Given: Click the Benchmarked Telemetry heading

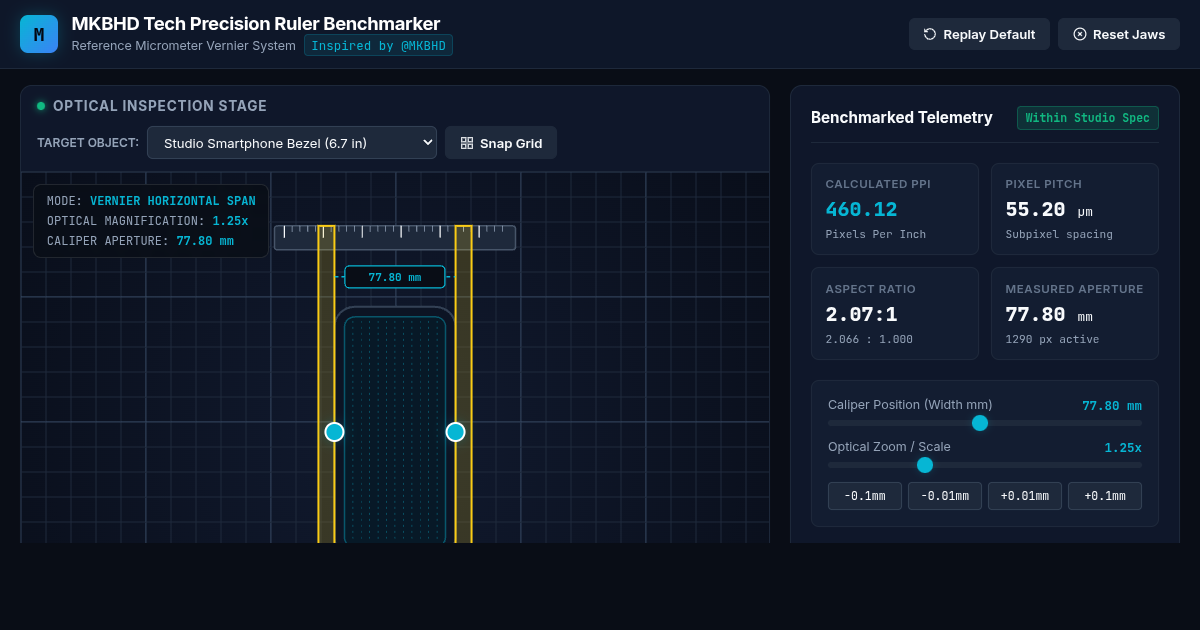Looking at the screenshot, I should pyautogui.click(x=902, y=118).
